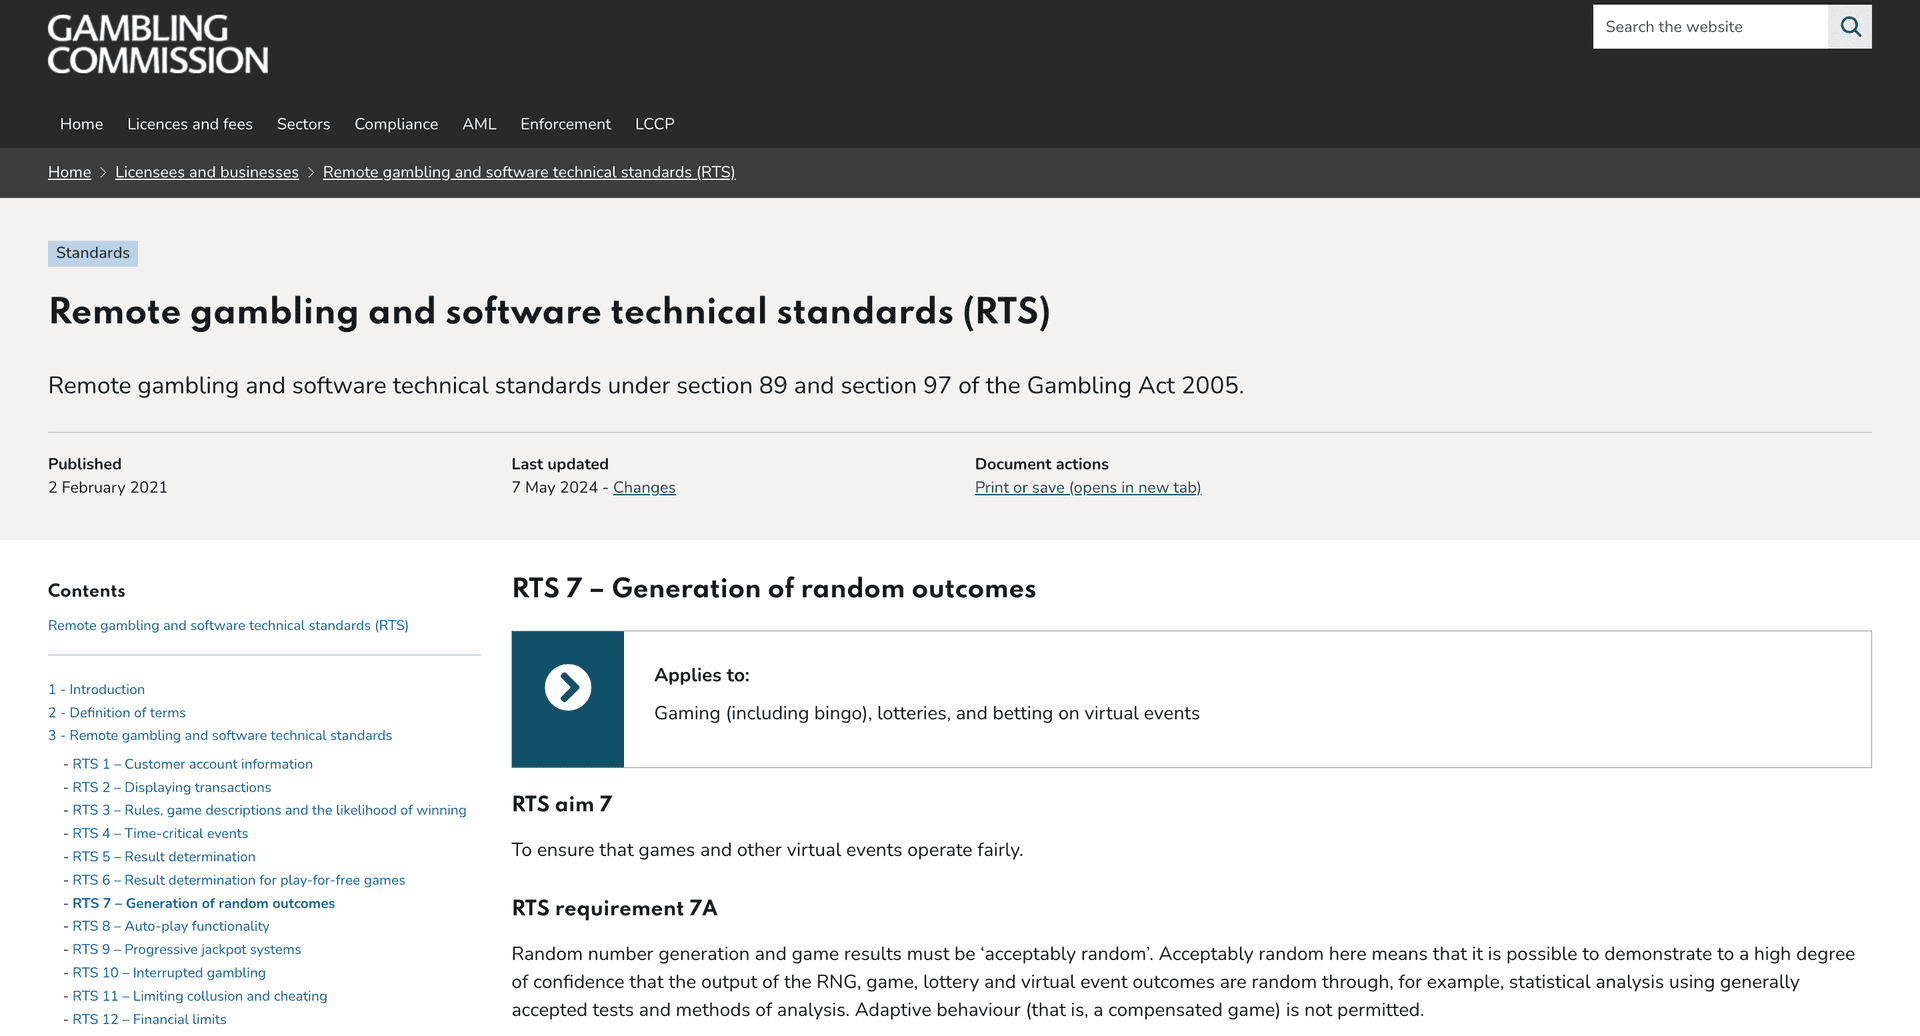Click Print or save (opens in new tab)
1920x1036 pixels.
(1088, 487)
